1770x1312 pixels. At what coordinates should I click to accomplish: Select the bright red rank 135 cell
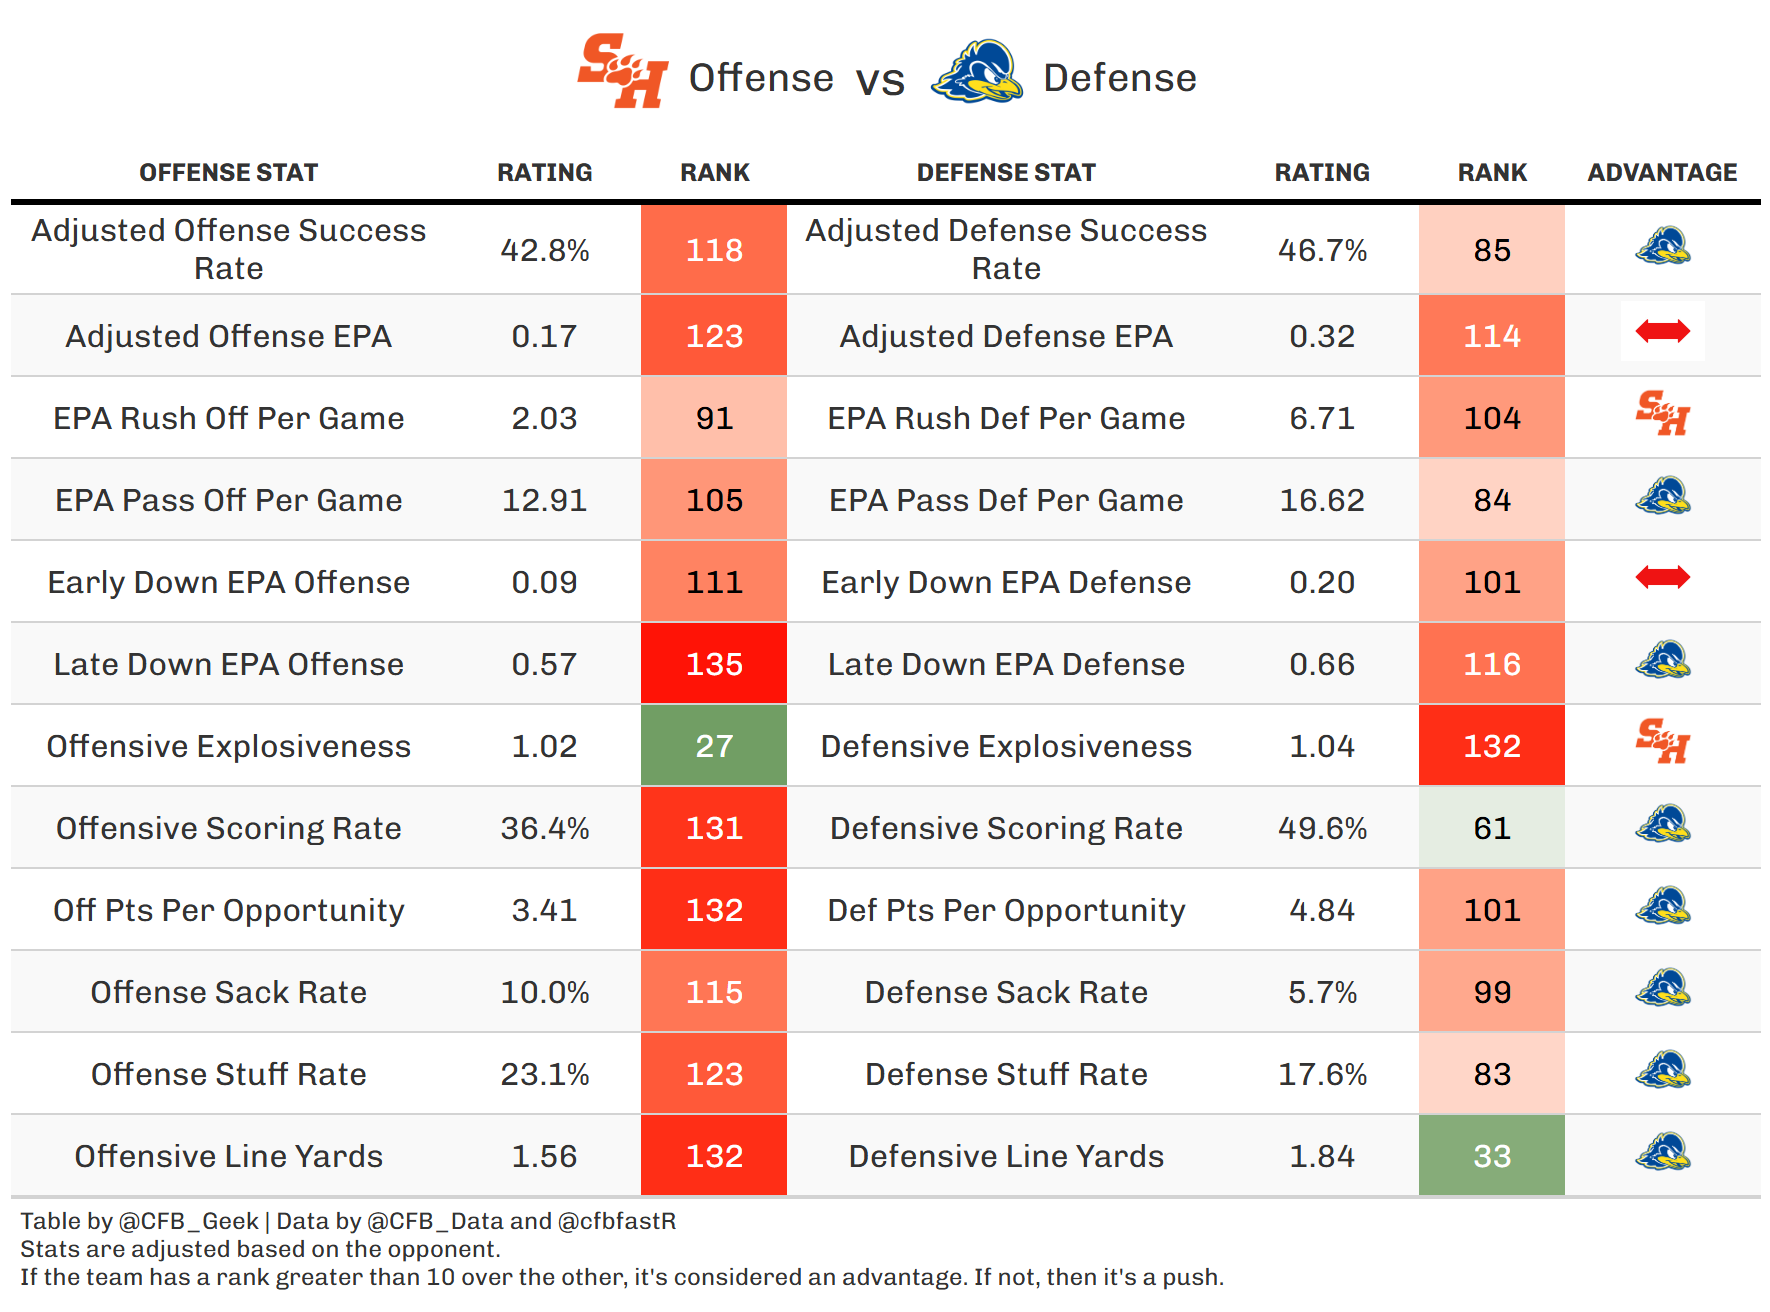point(714,664)
